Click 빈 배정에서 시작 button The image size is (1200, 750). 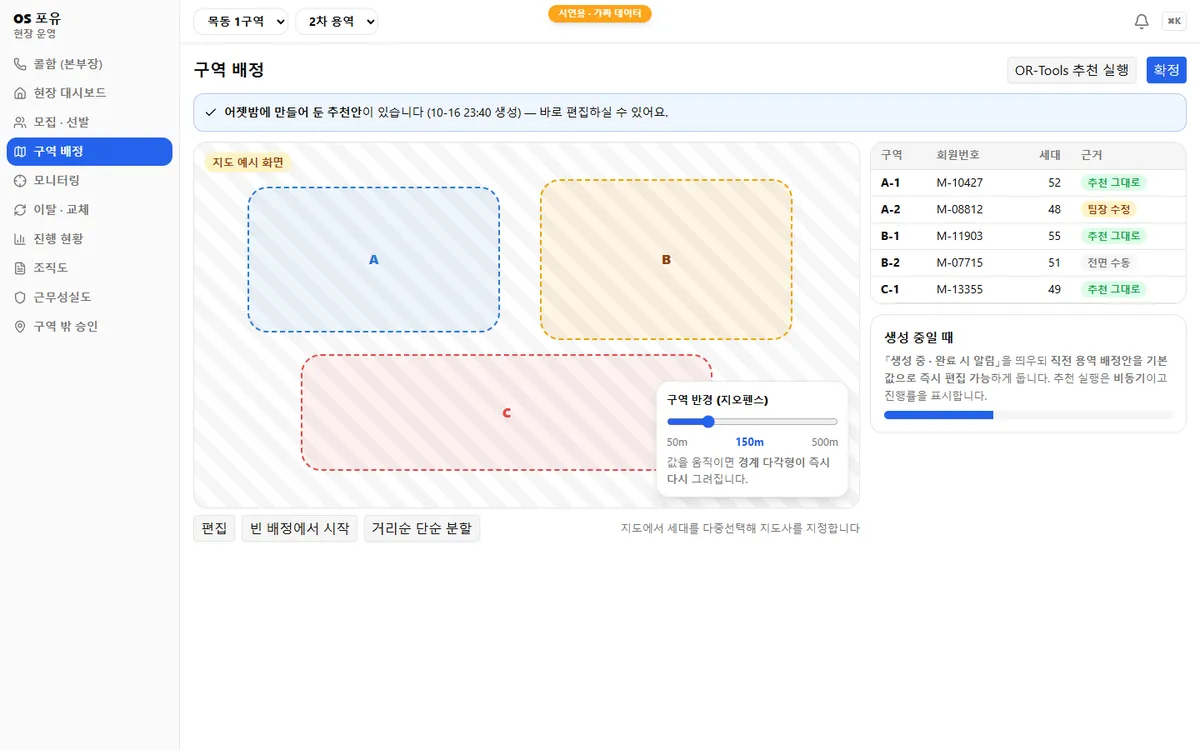pos(300,528)
